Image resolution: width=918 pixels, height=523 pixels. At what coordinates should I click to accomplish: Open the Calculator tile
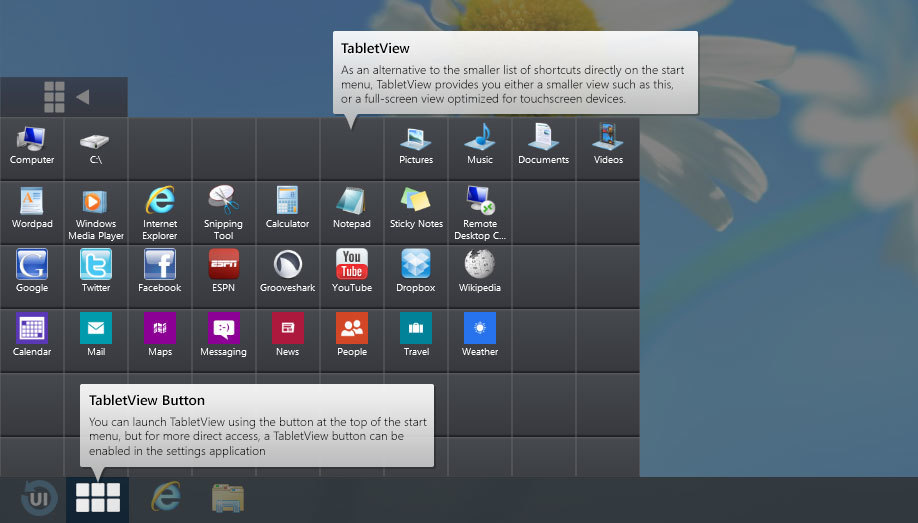pos(287,213)
